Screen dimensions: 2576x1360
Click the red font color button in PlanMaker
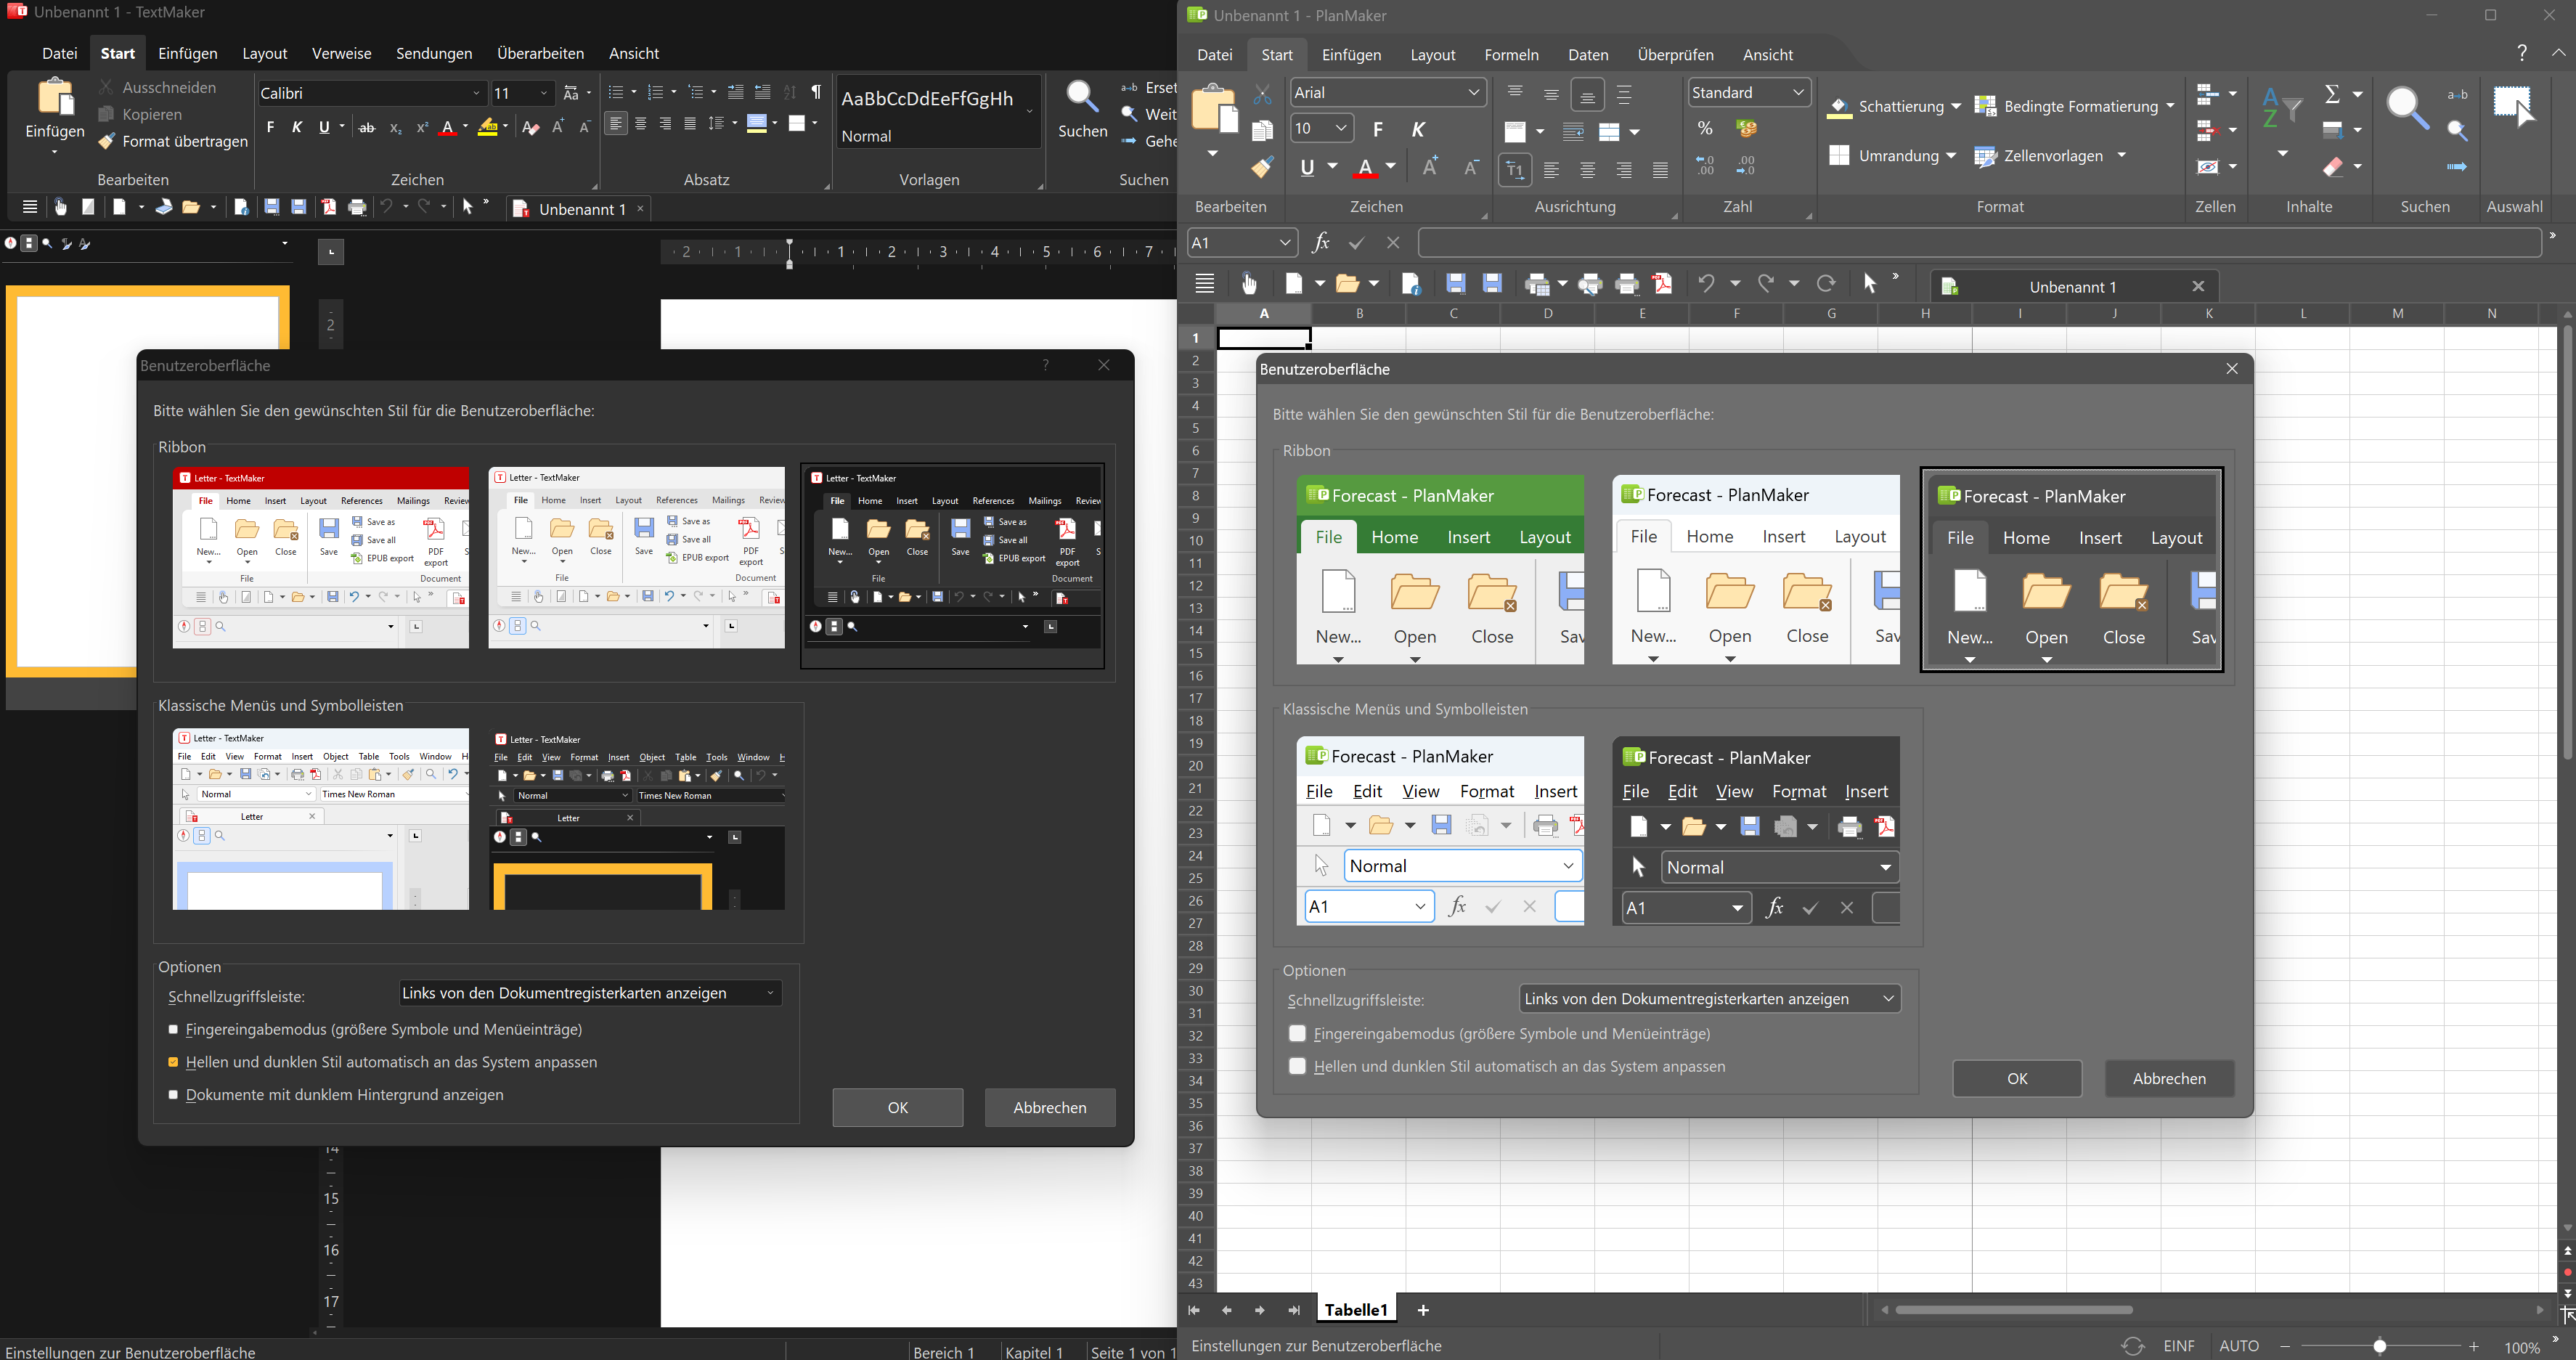click(x=1366, y=168)
